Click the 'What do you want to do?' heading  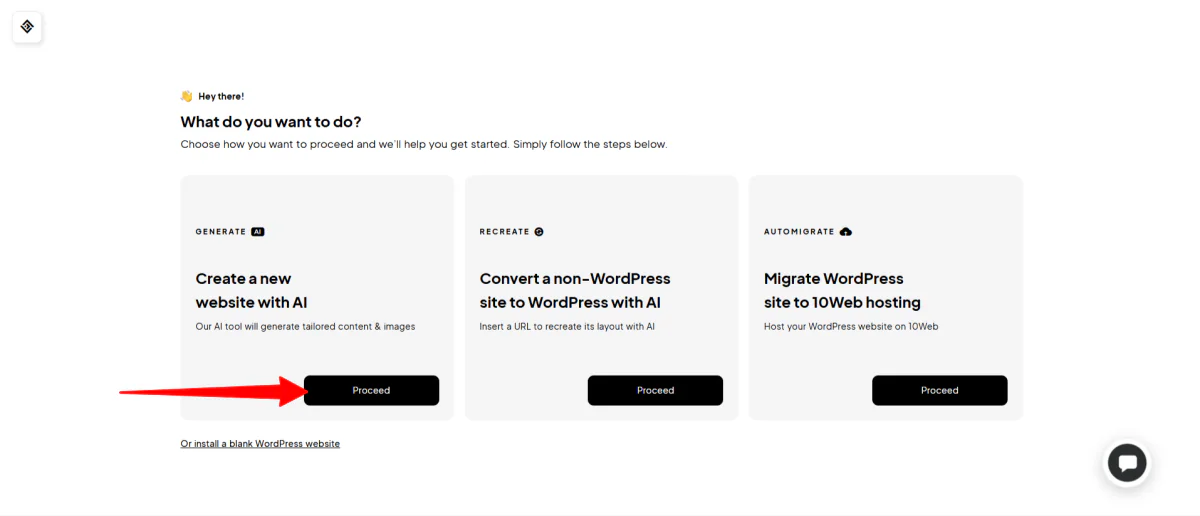pyautogui.click(x=271, y=122)
